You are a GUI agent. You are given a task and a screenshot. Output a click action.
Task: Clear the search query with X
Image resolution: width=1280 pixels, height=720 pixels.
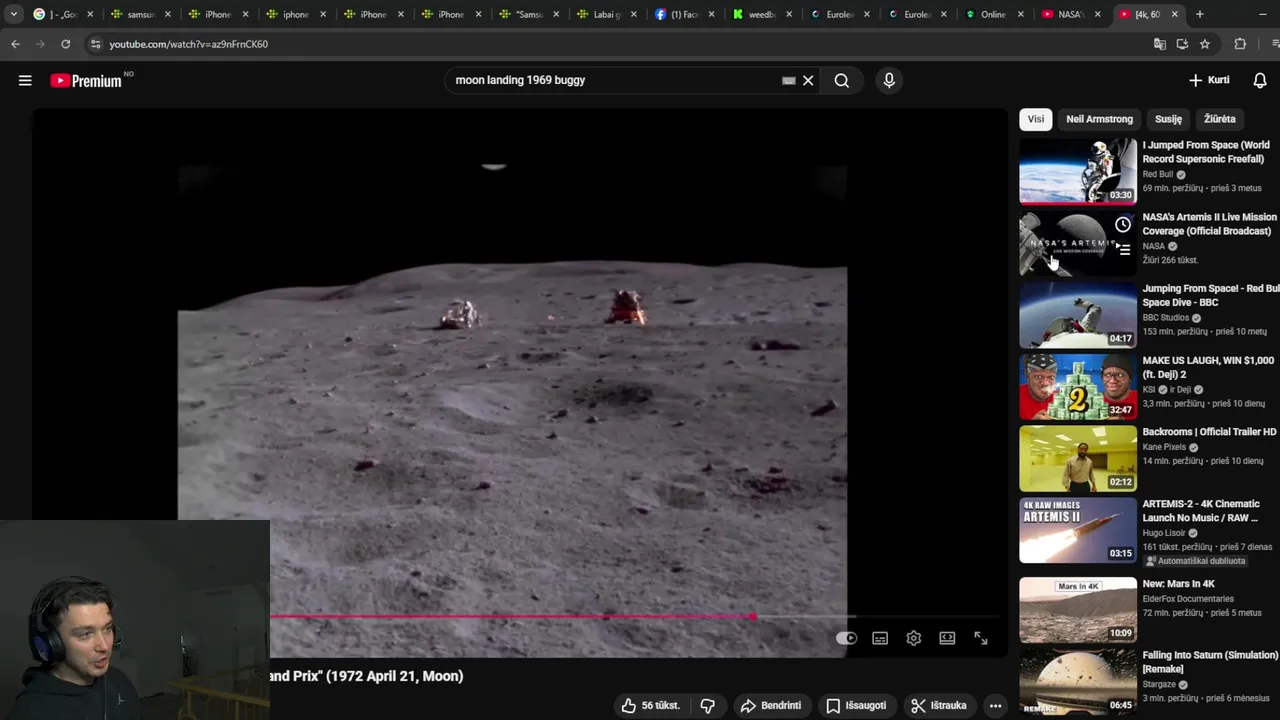coord(808,81)
